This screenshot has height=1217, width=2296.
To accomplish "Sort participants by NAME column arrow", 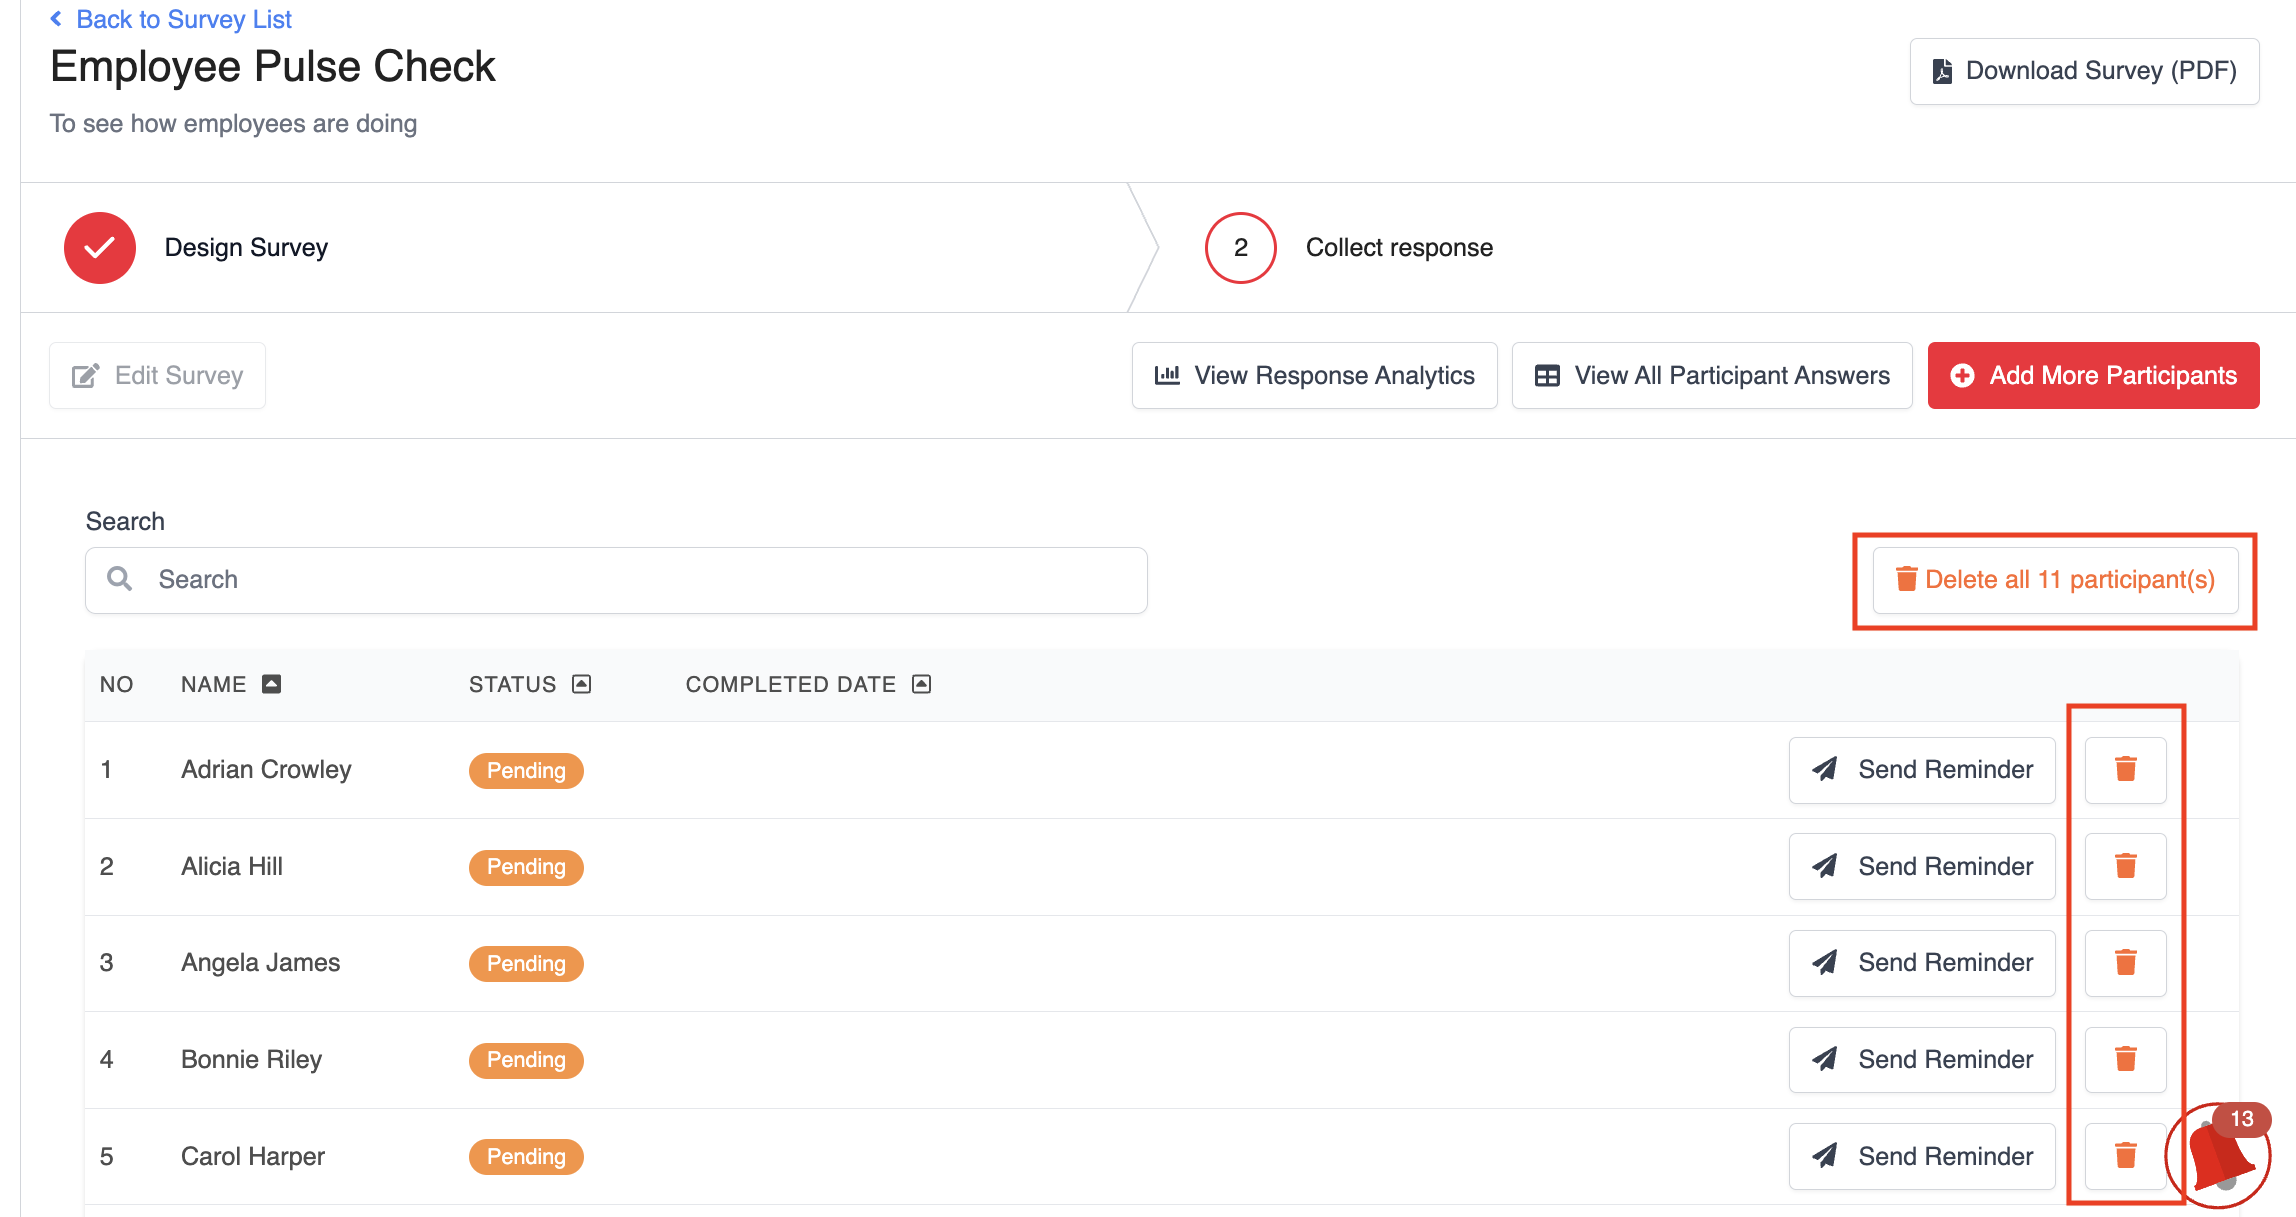I will point(271,684).
